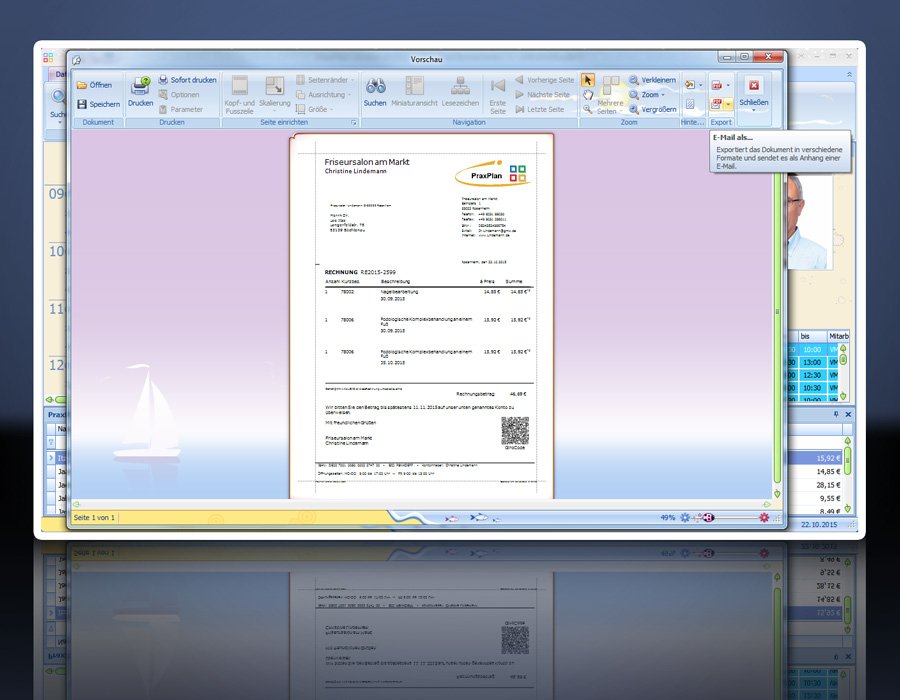Select the 15,92 € row in background window

[816, 458]
